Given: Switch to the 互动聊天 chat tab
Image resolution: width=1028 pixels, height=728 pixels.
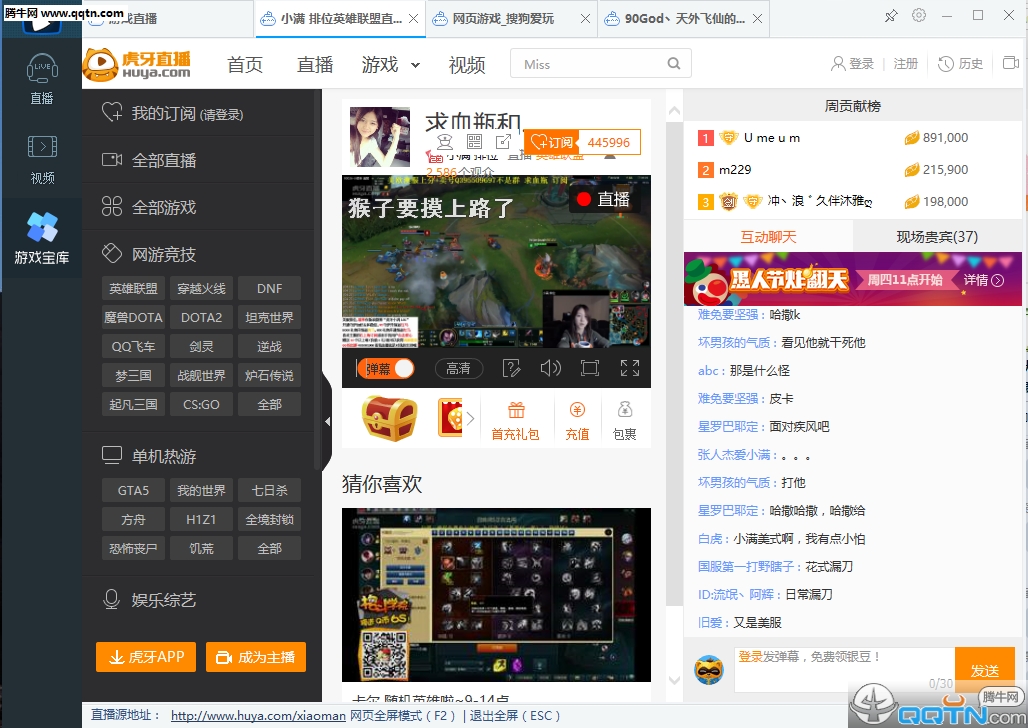Looking at the screenshot, I should [x=768, y=237].
